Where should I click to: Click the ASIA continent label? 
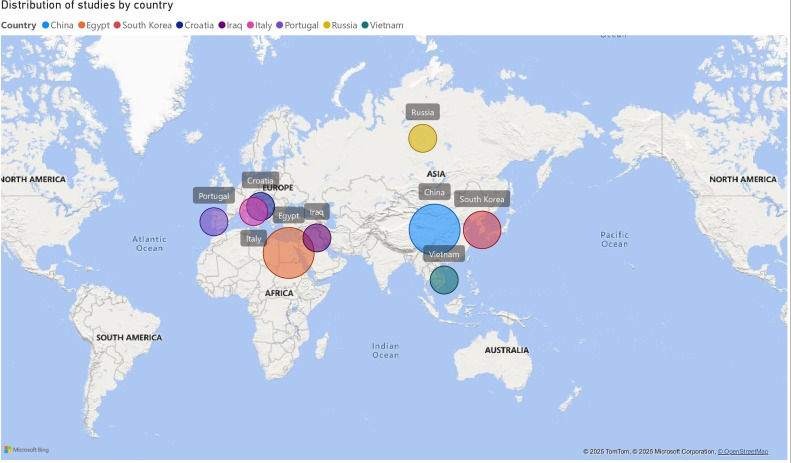click(436, 174)
